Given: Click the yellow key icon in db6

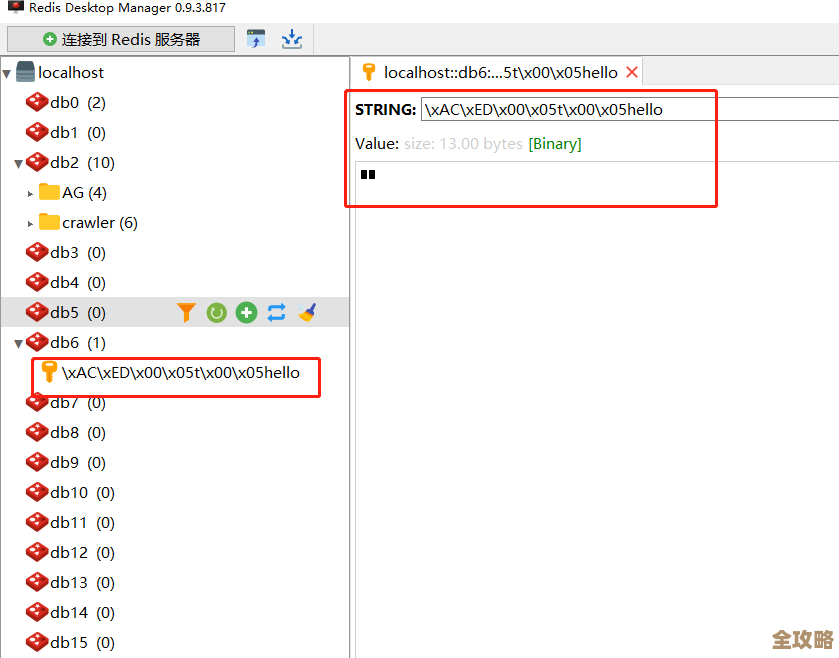Looking at the screenshot, I should tap(48, 373).
